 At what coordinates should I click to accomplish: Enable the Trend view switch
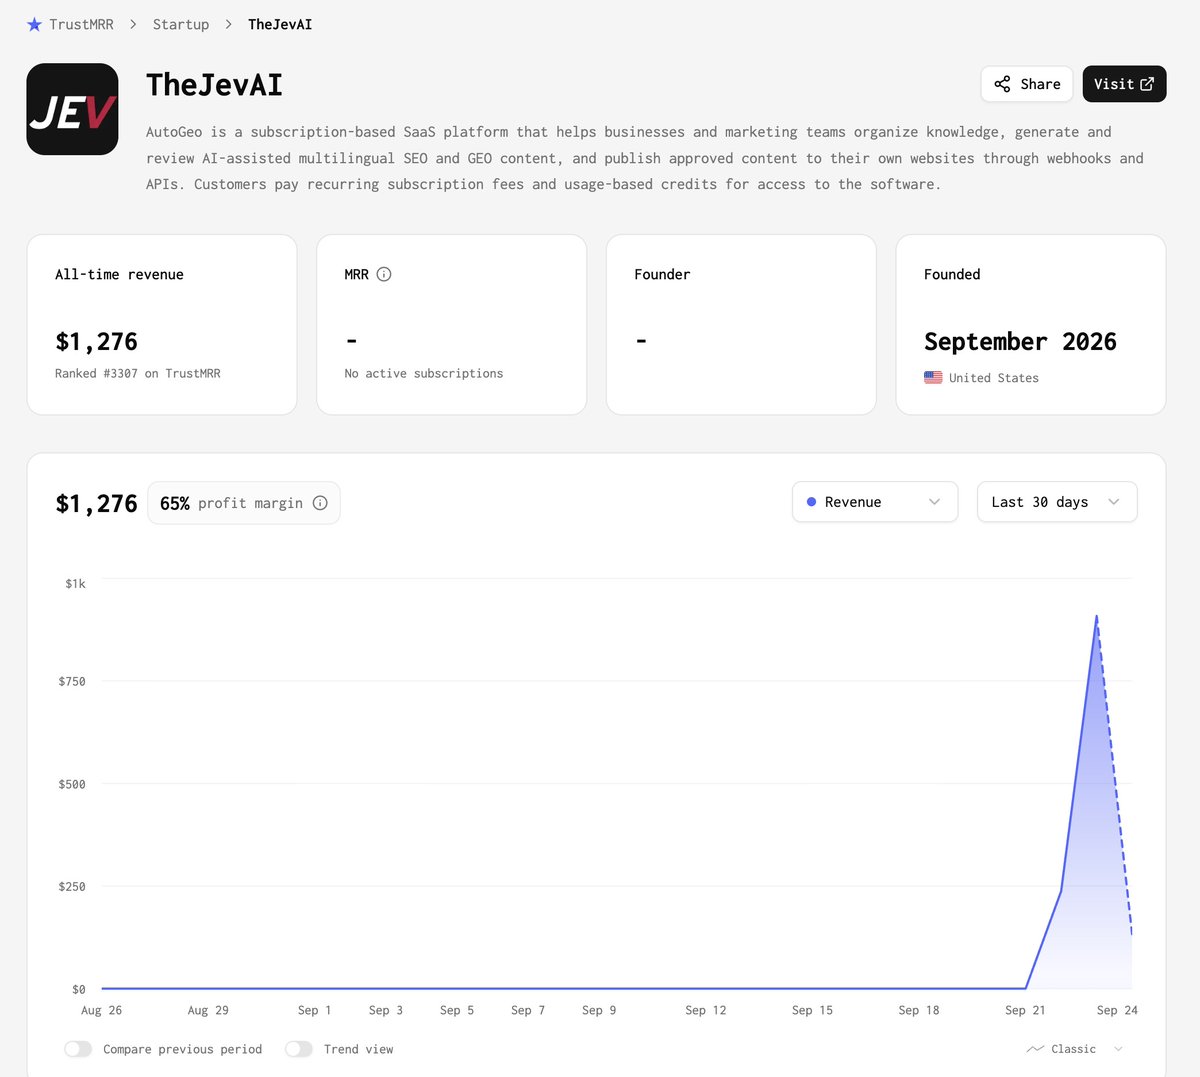click(299, 1049)
